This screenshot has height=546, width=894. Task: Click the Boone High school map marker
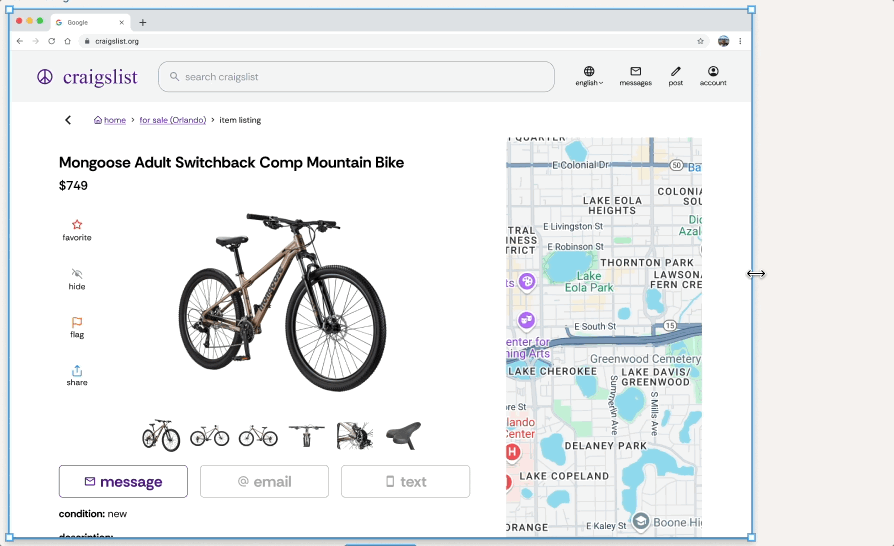641,521
